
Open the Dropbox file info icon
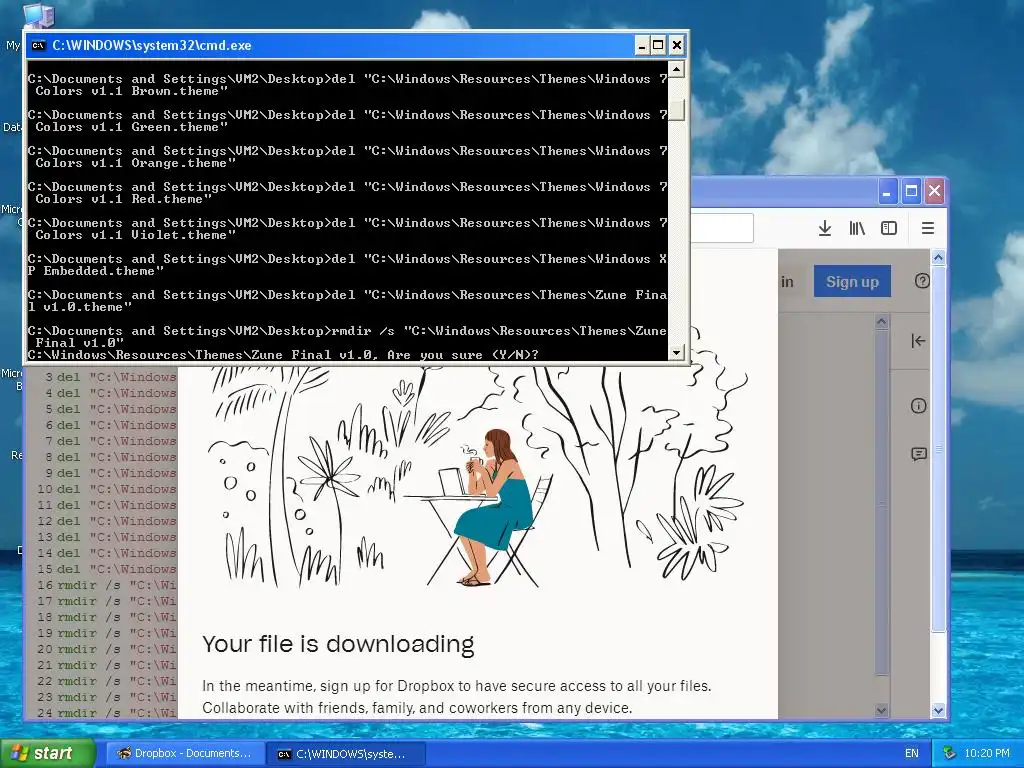918,406
